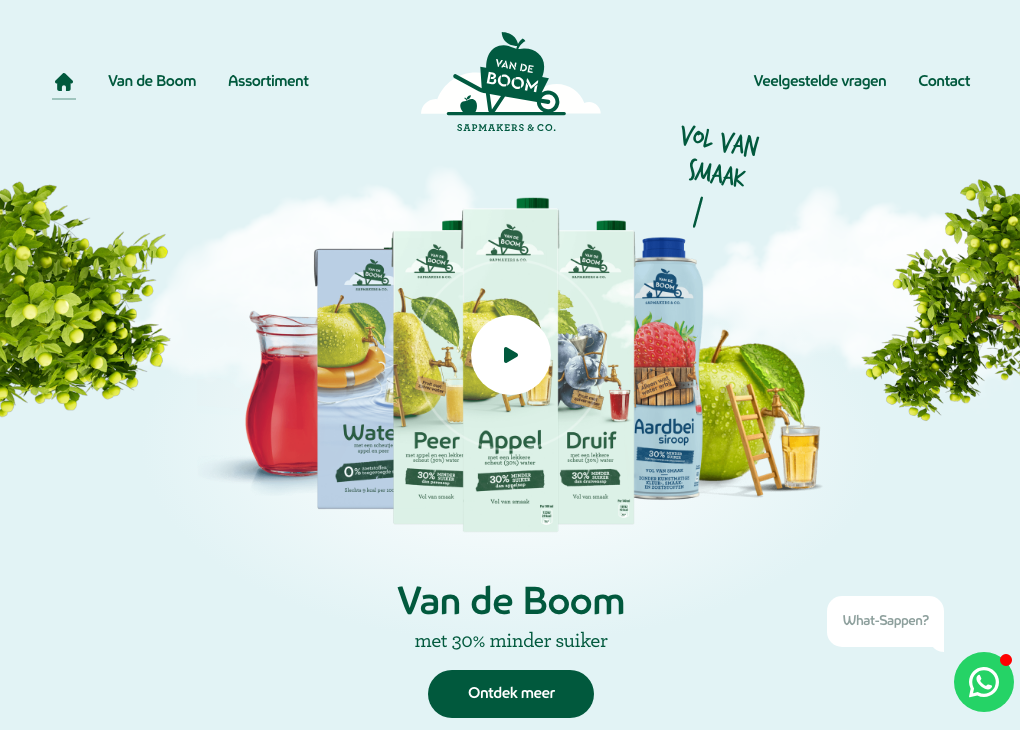This screenshot has width=1020, height=730.
Task: Open the Assortiment page
Action: coord(268,81)
